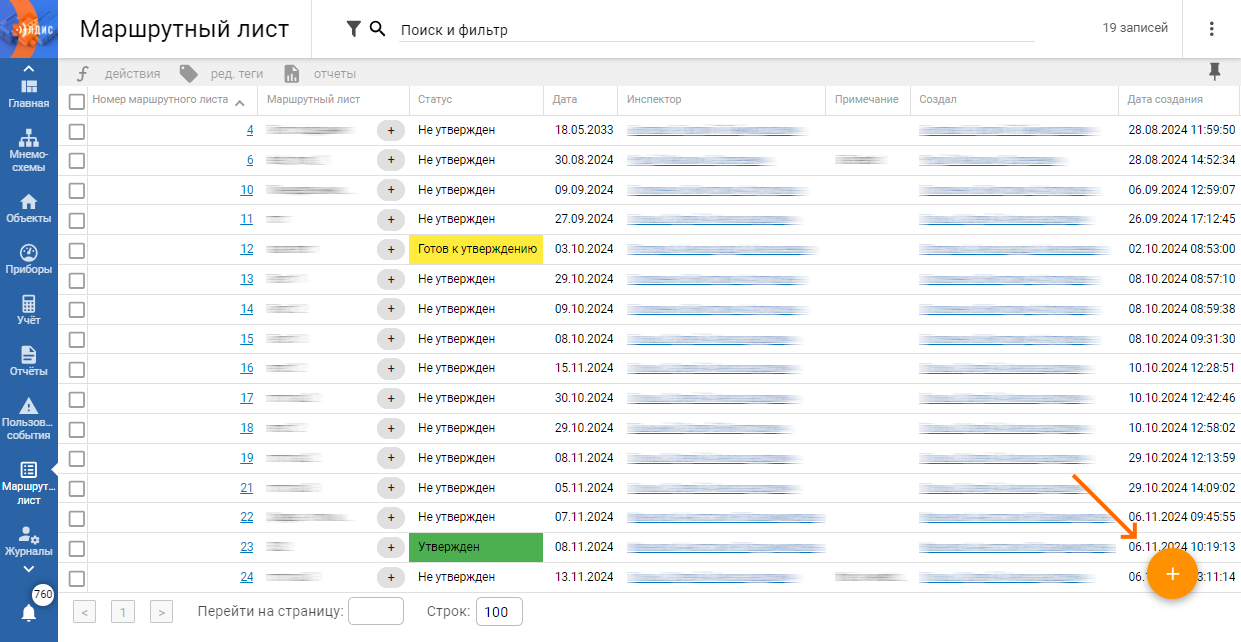Open the Главная sidebar section
The width and height of the screenshot is (1241, 642).
(29, 95)
